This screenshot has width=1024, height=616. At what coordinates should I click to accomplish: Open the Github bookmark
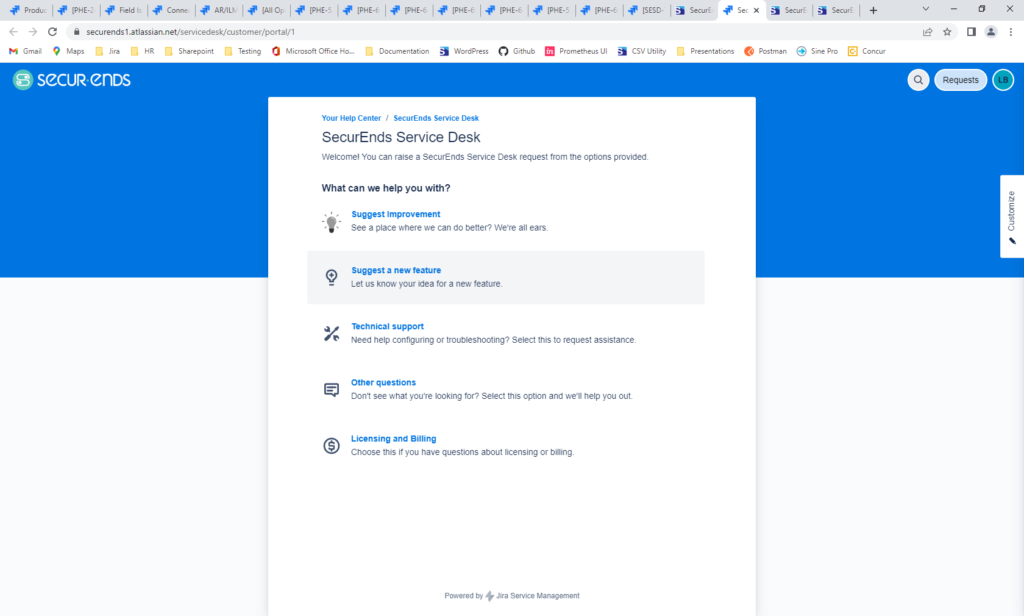[517, 51]
